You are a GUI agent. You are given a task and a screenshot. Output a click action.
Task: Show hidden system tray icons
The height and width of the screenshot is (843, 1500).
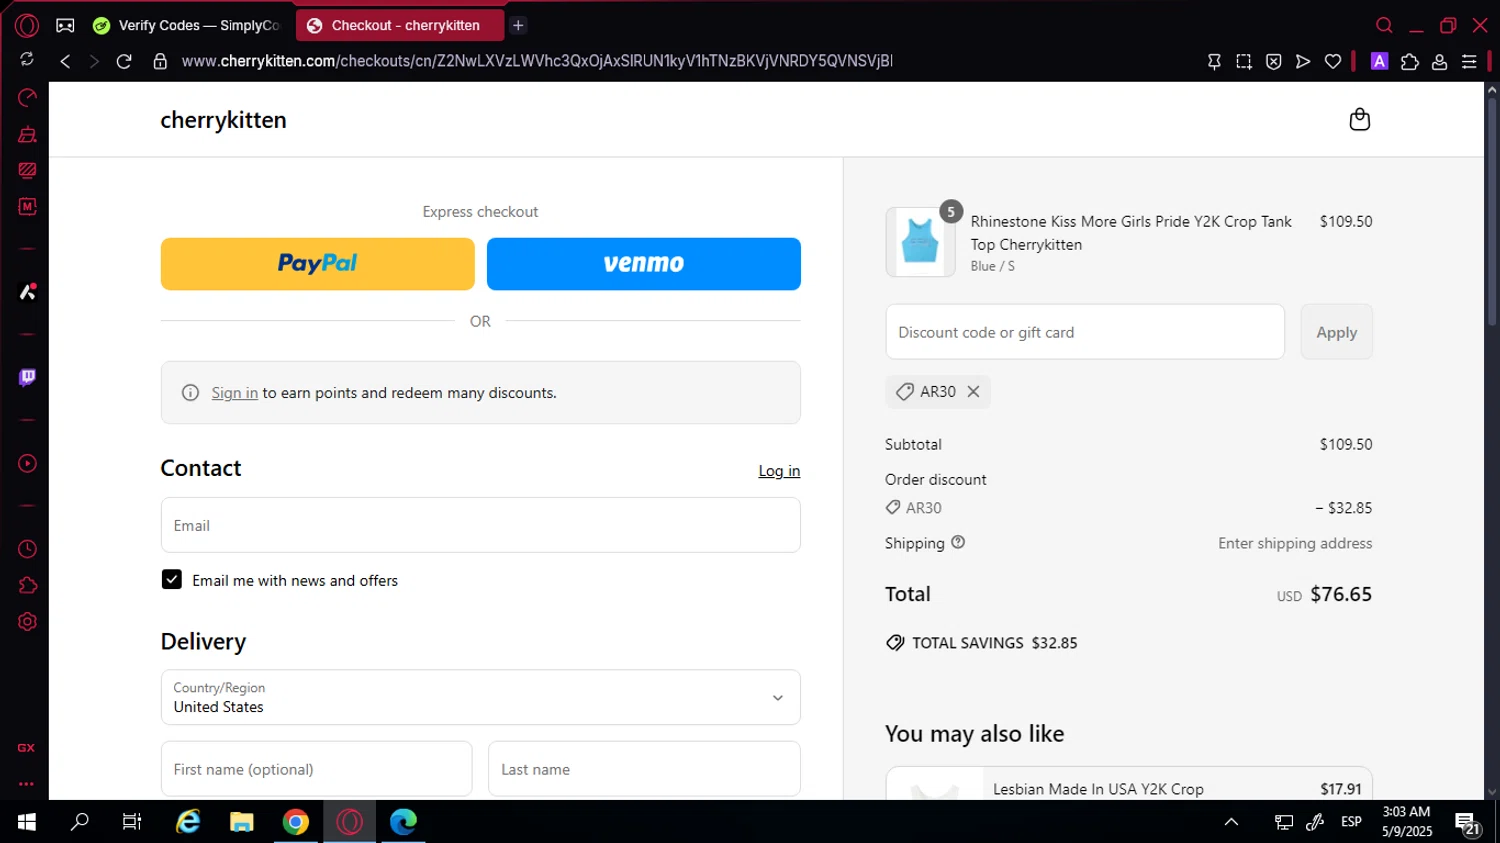click(1231, 822)
